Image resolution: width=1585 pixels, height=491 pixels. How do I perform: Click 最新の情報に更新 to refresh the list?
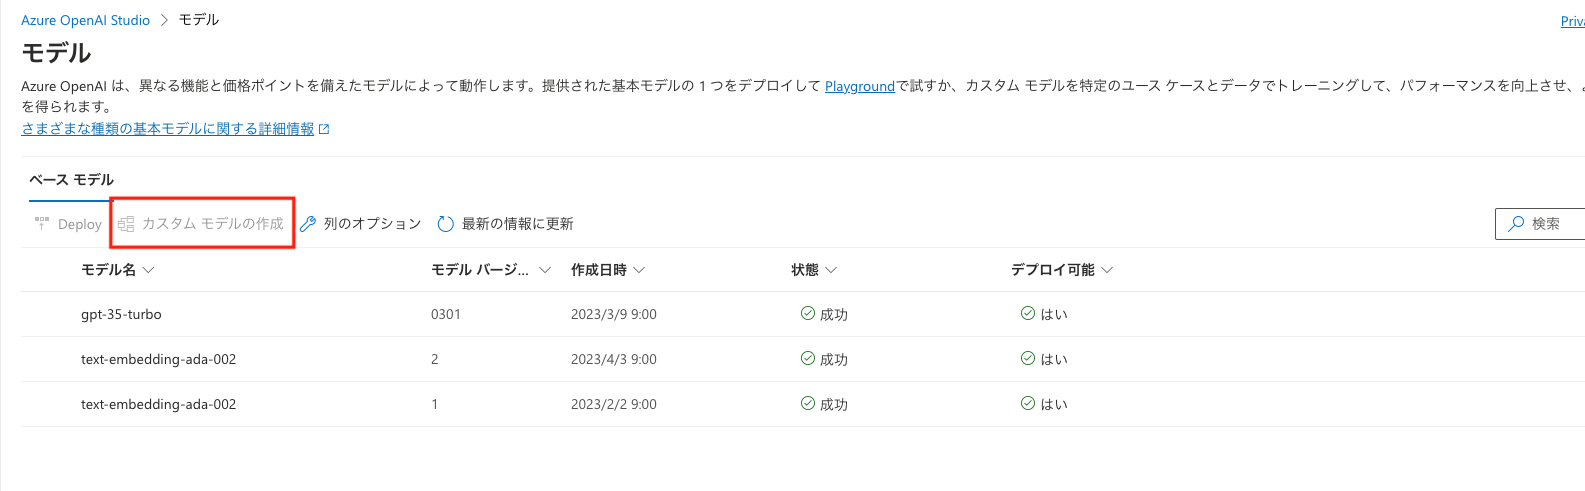[x=517, y=224]
